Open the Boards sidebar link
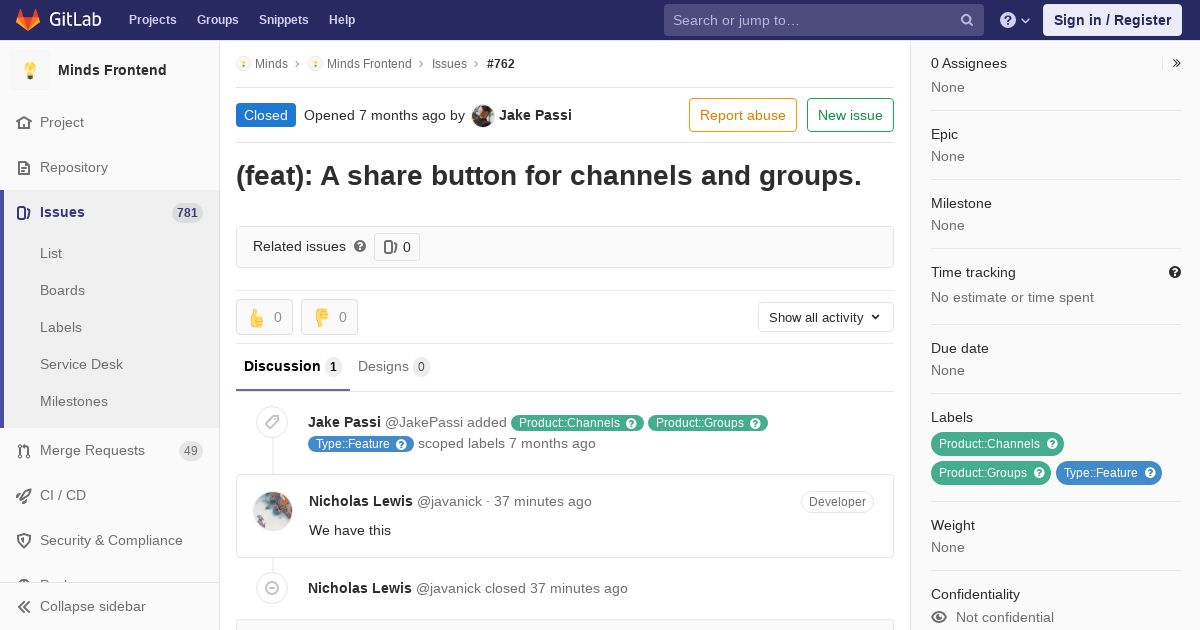The width and height of the screenshot is (1200, 630). [x=62, y=291]
